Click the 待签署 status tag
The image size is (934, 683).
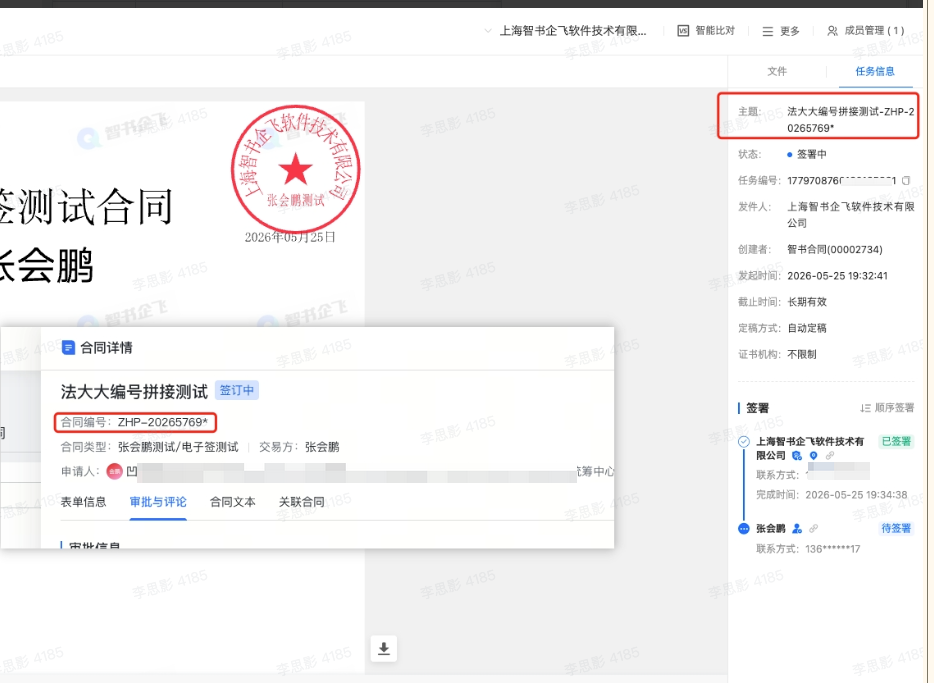pos(896,528)
